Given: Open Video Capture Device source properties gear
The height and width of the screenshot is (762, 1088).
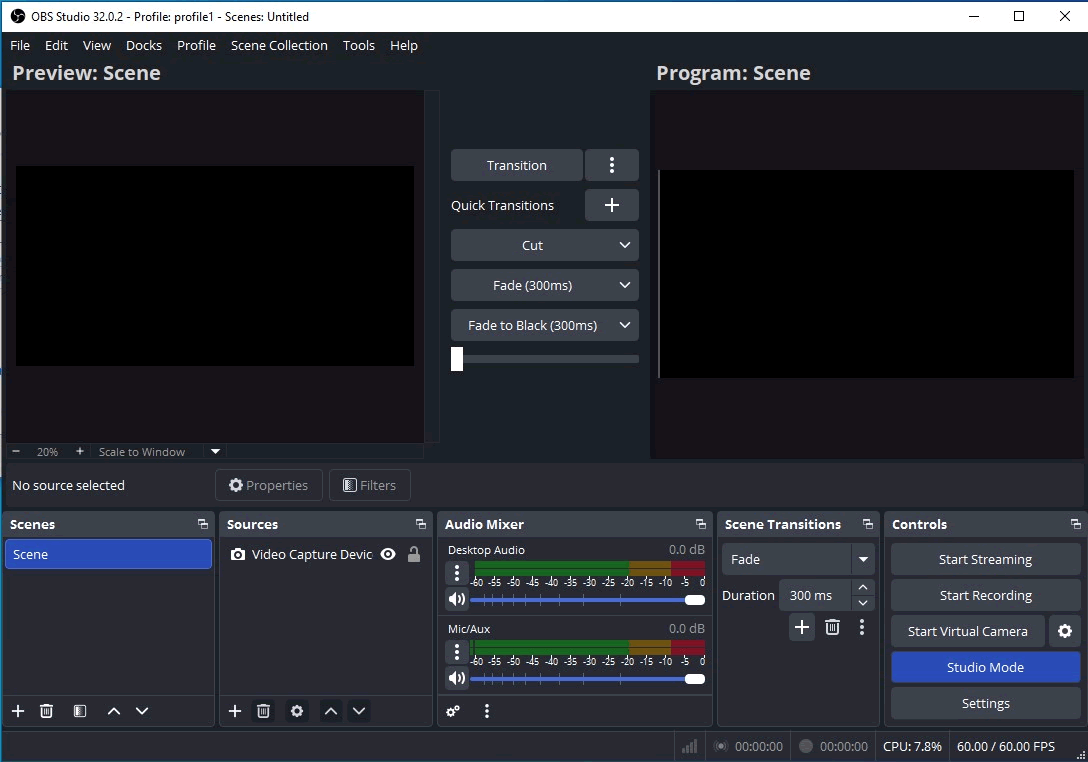Looking at the screenshot, I should pyautogui.click(x=296, y=711).
